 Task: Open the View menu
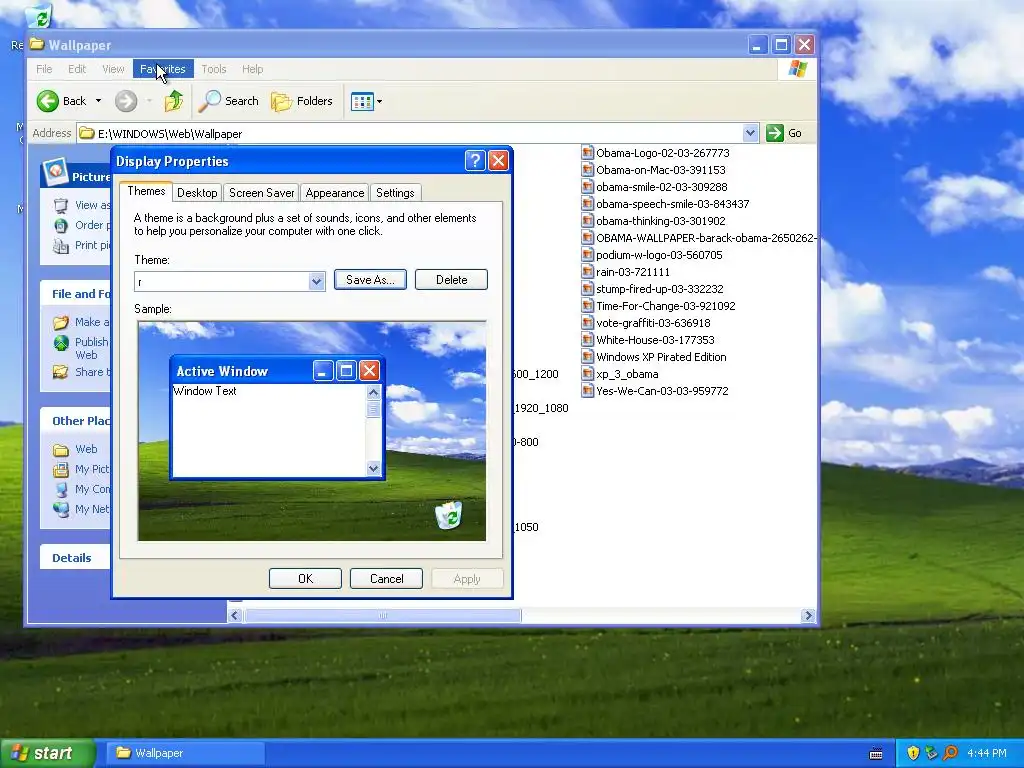(113, 69)
